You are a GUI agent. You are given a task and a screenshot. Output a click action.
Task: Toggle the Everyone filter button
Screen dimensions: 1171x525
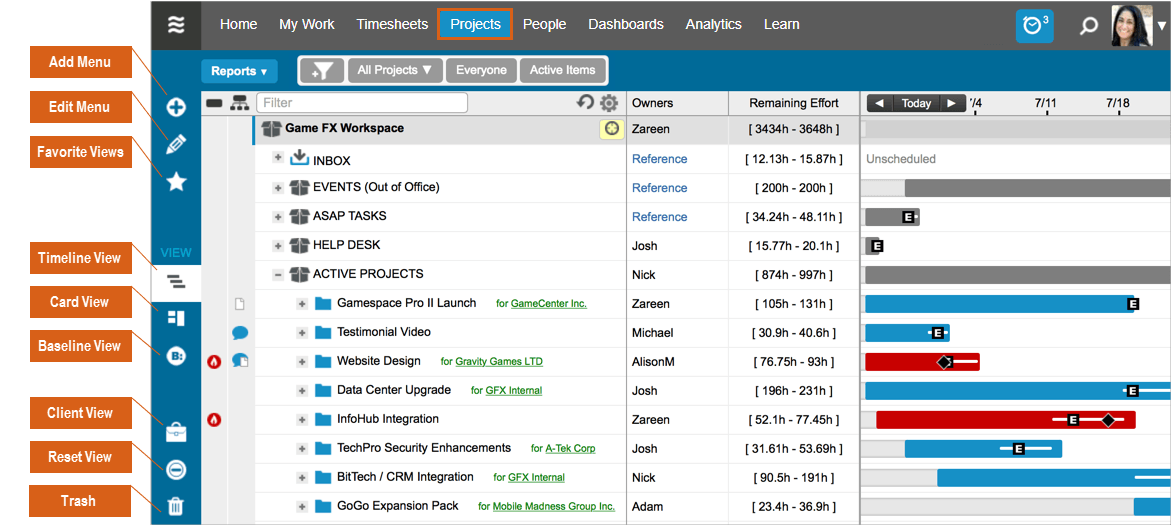[481, 70]
